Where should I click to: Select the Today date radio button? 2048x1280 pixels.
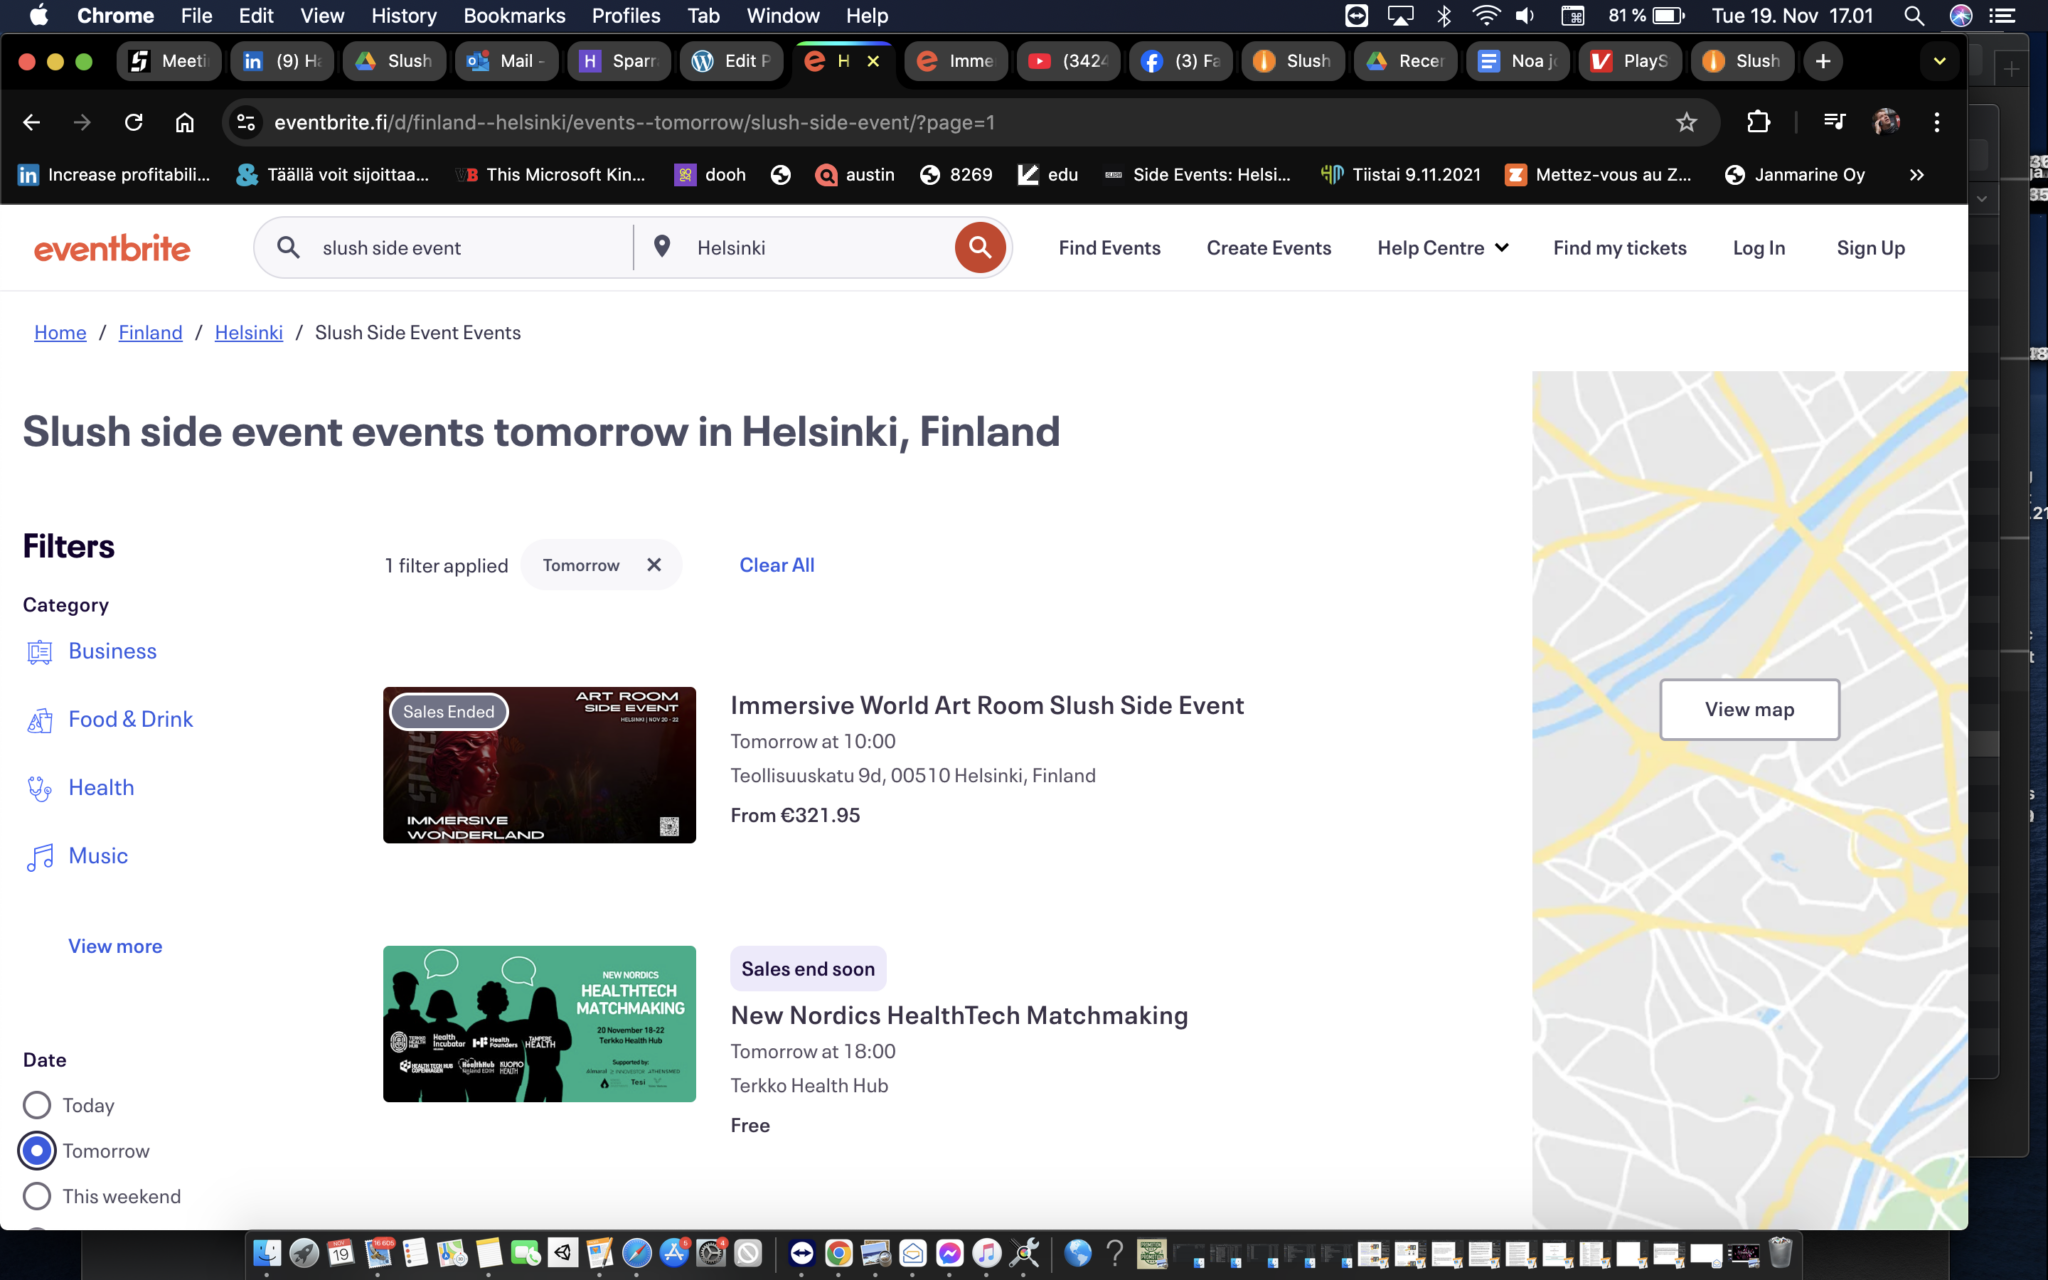pos(37,1104)
